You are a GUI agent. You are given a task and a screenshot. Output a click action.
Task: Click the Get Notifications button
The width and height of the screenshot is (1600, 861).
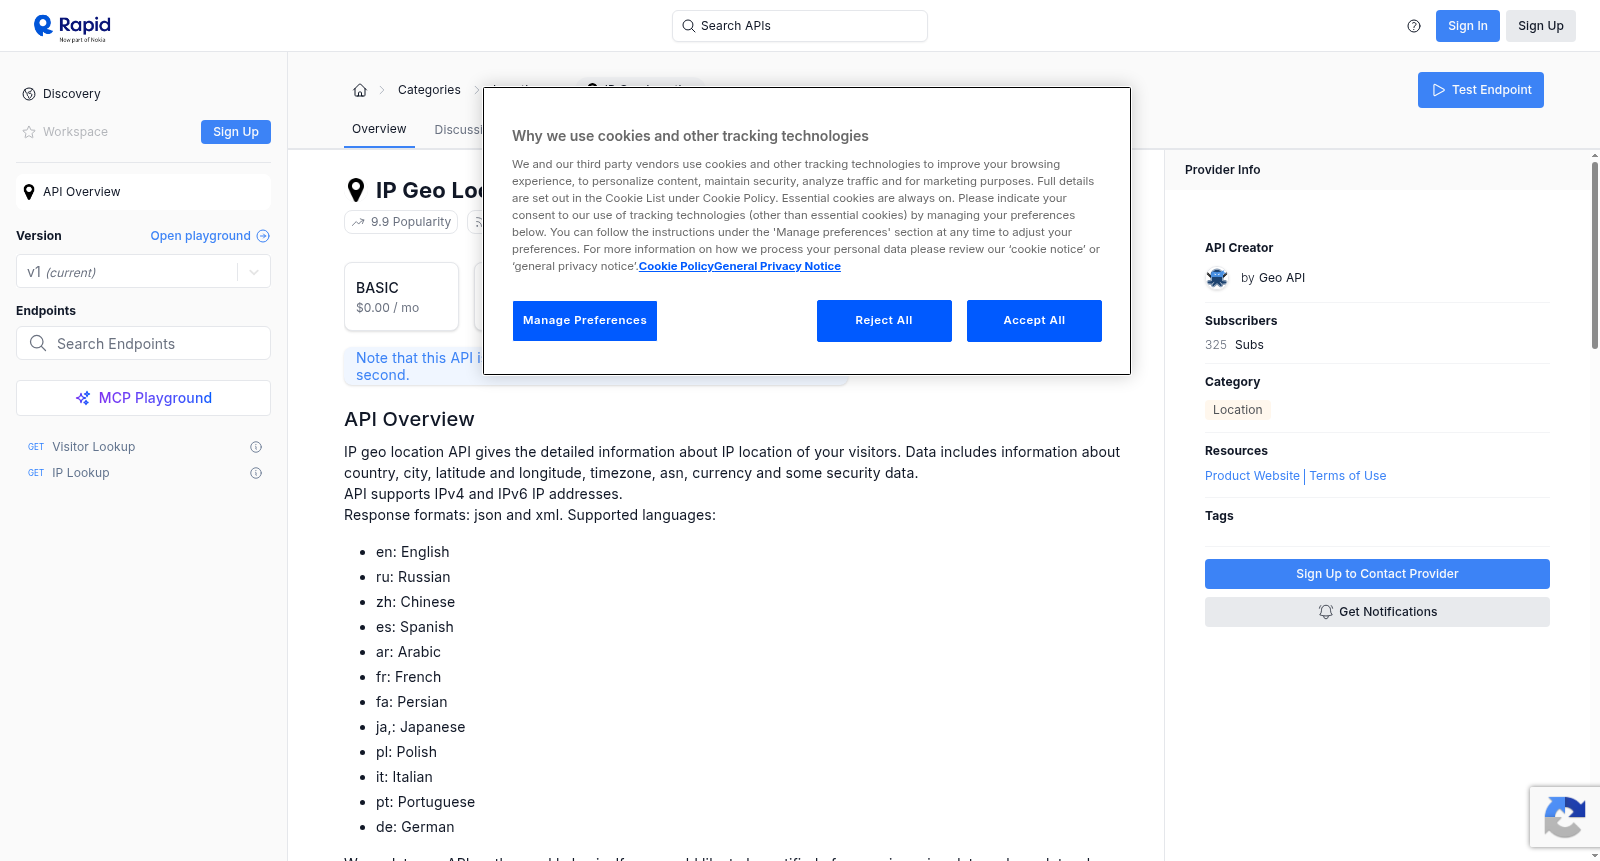point(1377,612)
